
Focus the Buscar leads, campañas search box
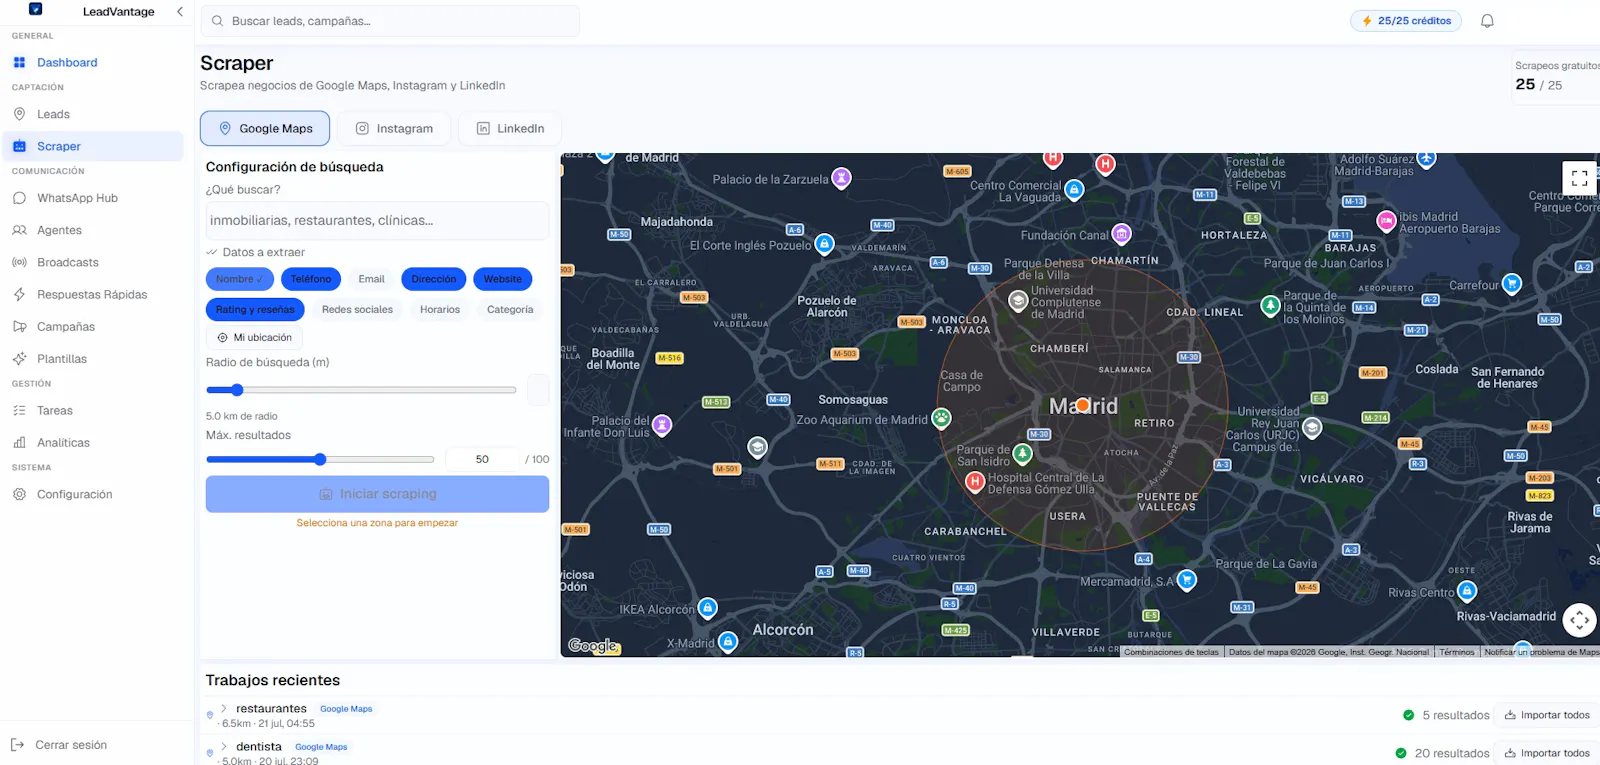pos(390,21)
